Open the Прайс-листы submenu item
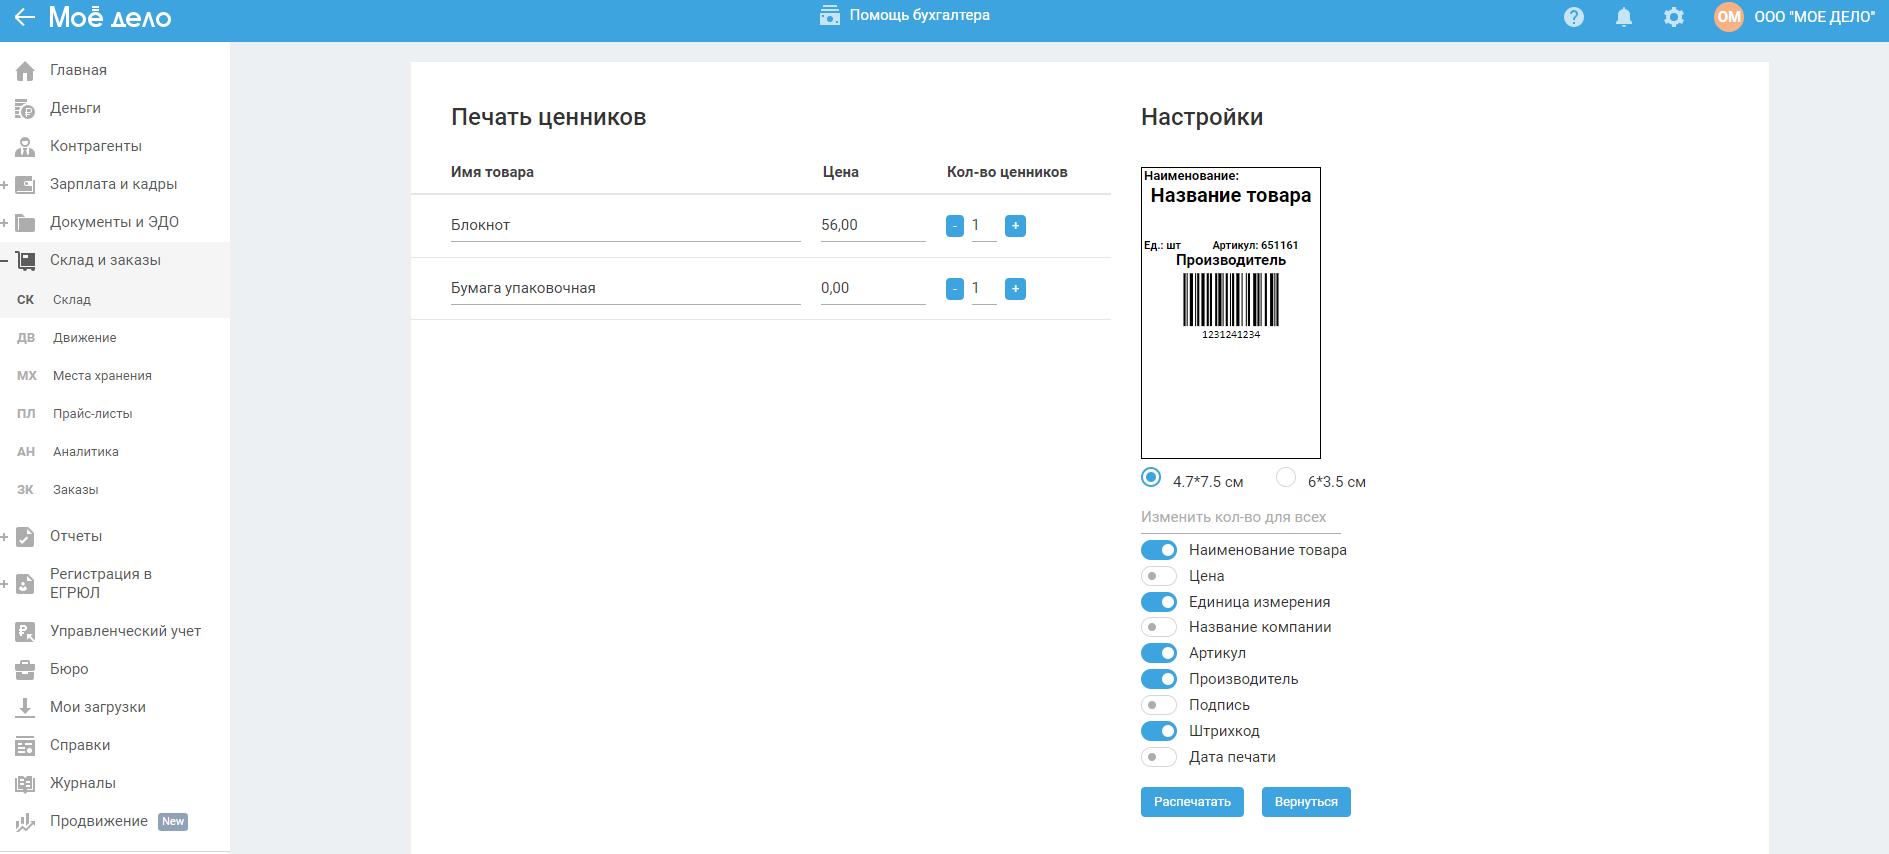This screenshot has width=1889, height=854. (x=92, y=414)
